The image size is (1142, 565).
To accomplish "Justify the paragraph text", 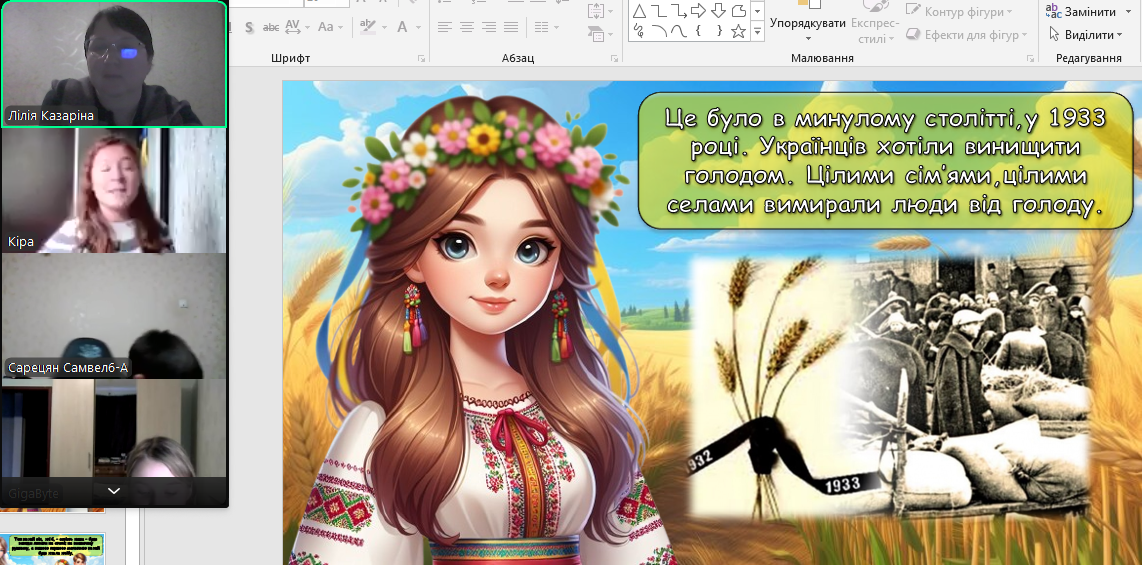I will click(x=511, y=28).
